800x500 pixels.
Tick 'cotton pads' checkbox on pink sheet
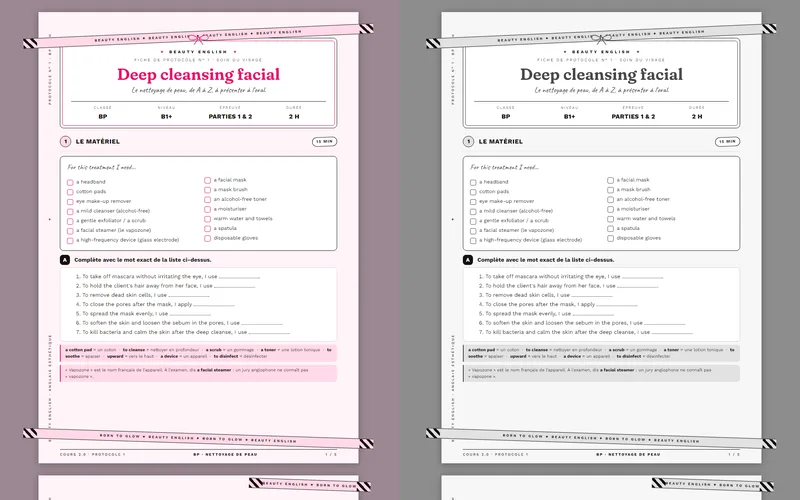click(x=70, y=192)
